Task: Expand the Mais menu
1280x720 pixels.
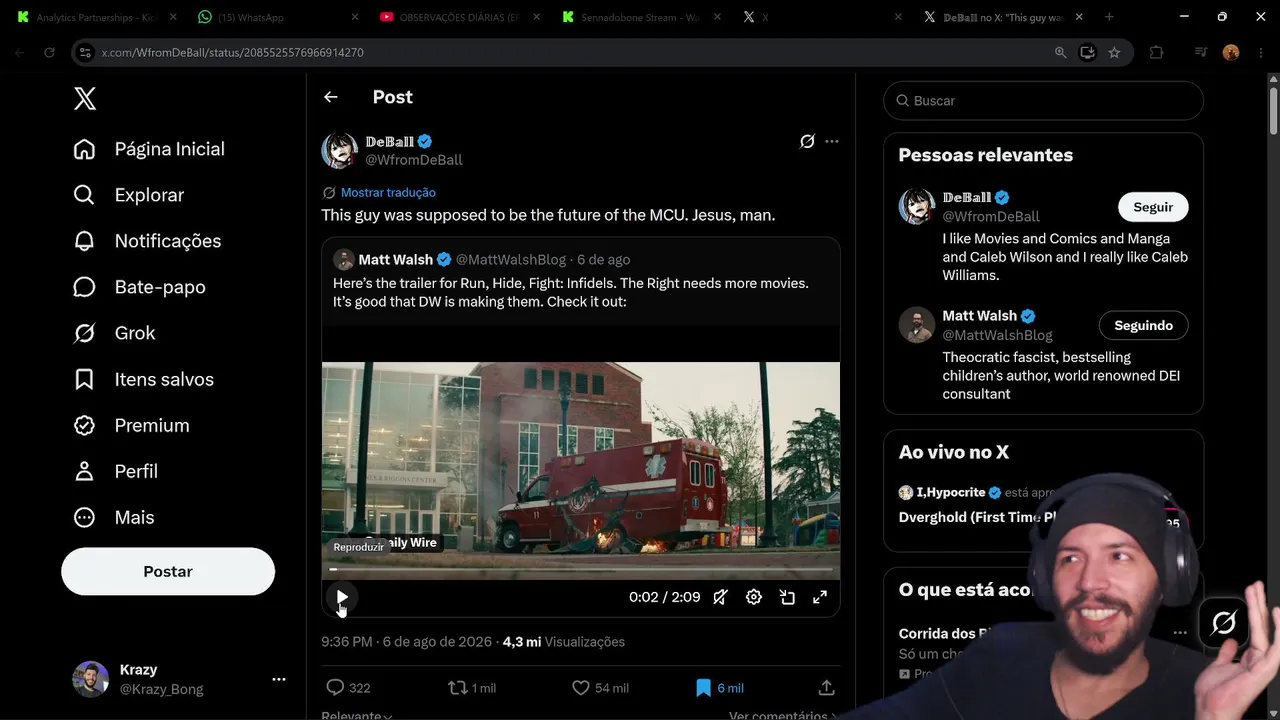Action: [x=113, y=517]
